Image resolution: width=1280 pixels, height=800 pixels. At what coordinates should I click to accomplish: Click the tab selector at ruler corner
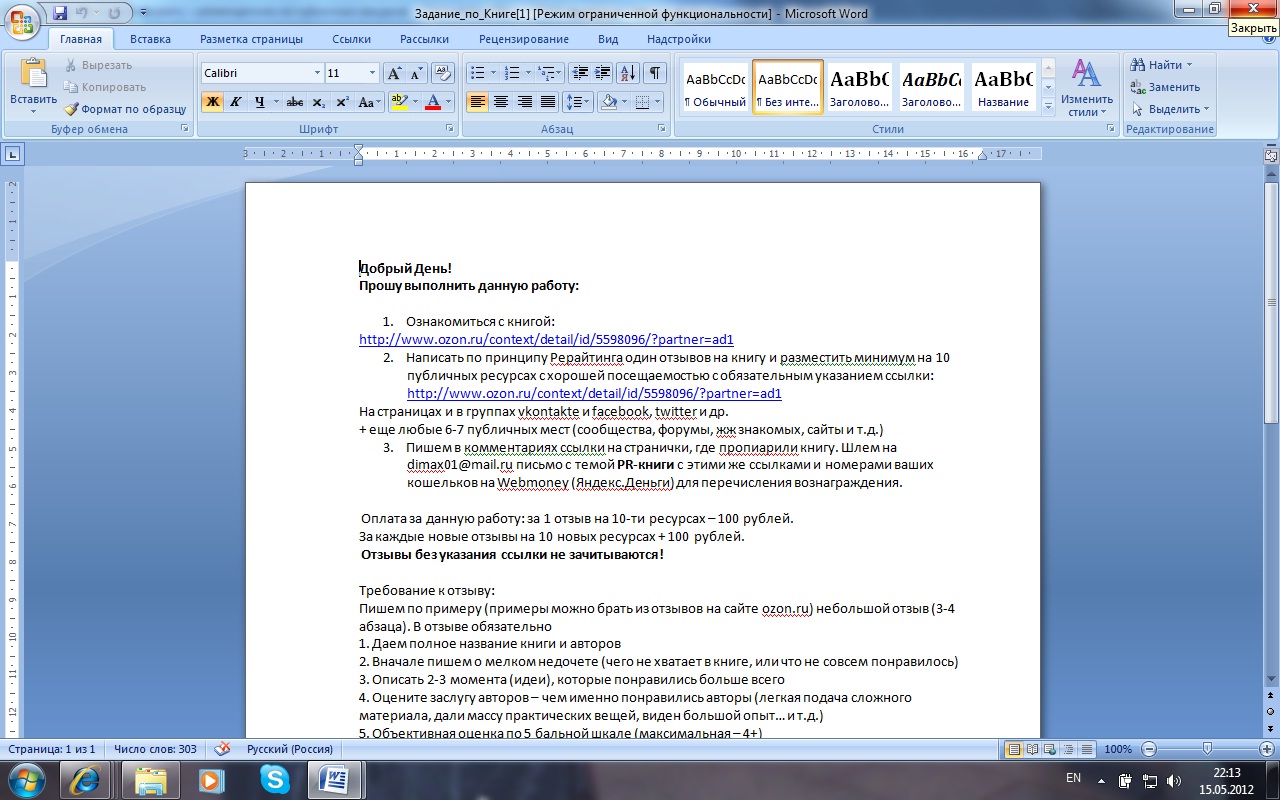tap(12, 154)
